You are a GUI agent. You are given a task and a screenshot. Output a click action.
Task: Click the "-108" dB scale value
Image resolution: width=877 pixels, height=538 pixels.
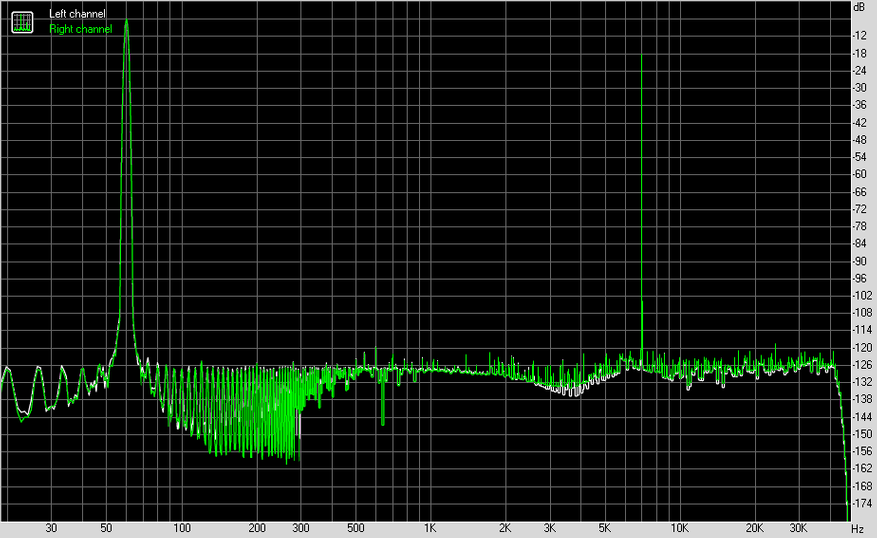tap(861, 313)
